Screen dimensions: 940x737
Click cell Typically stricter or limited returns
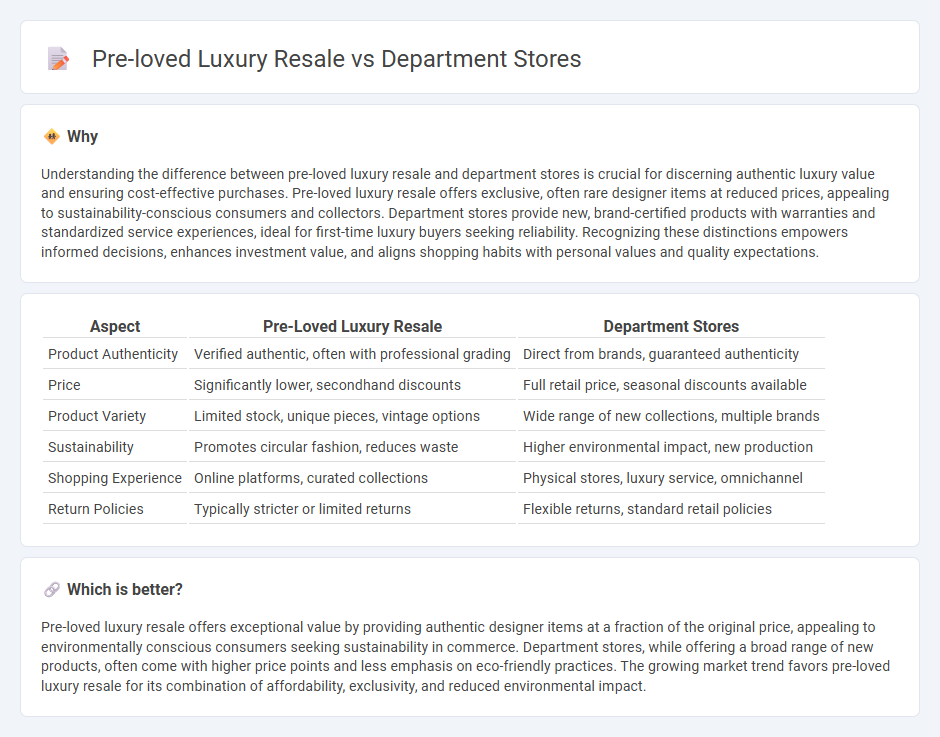[x=352, y=509]
